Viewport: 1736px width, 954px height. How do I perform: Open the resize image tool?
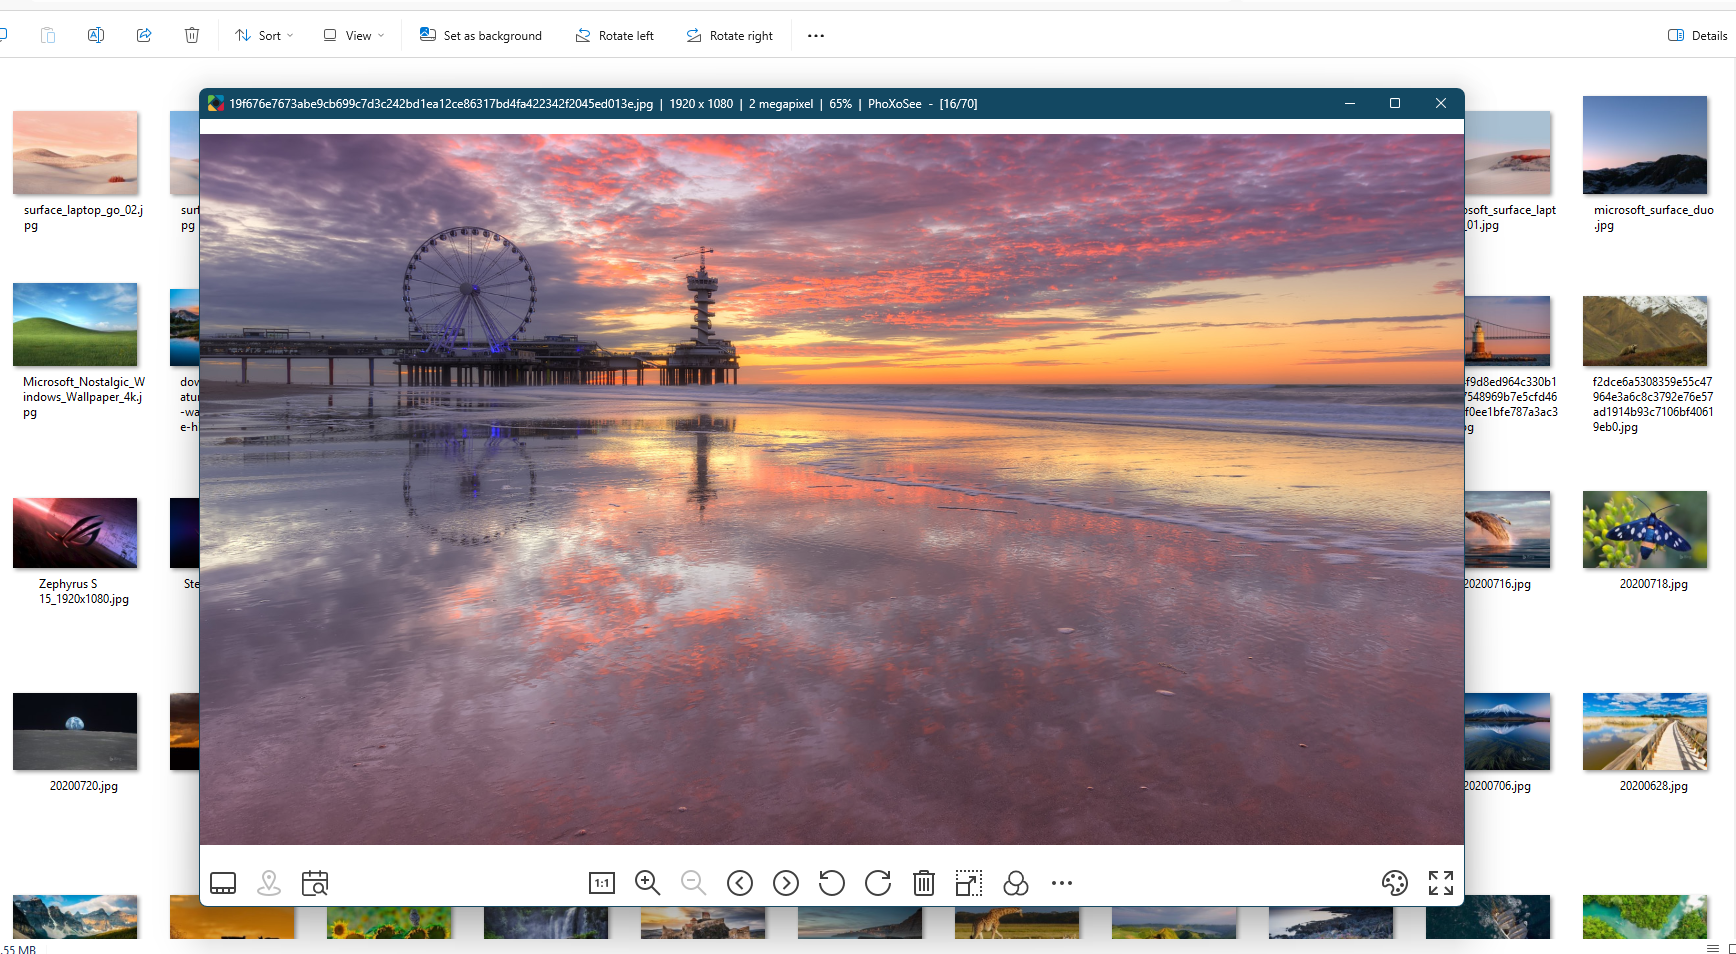(x=969, y=883)
